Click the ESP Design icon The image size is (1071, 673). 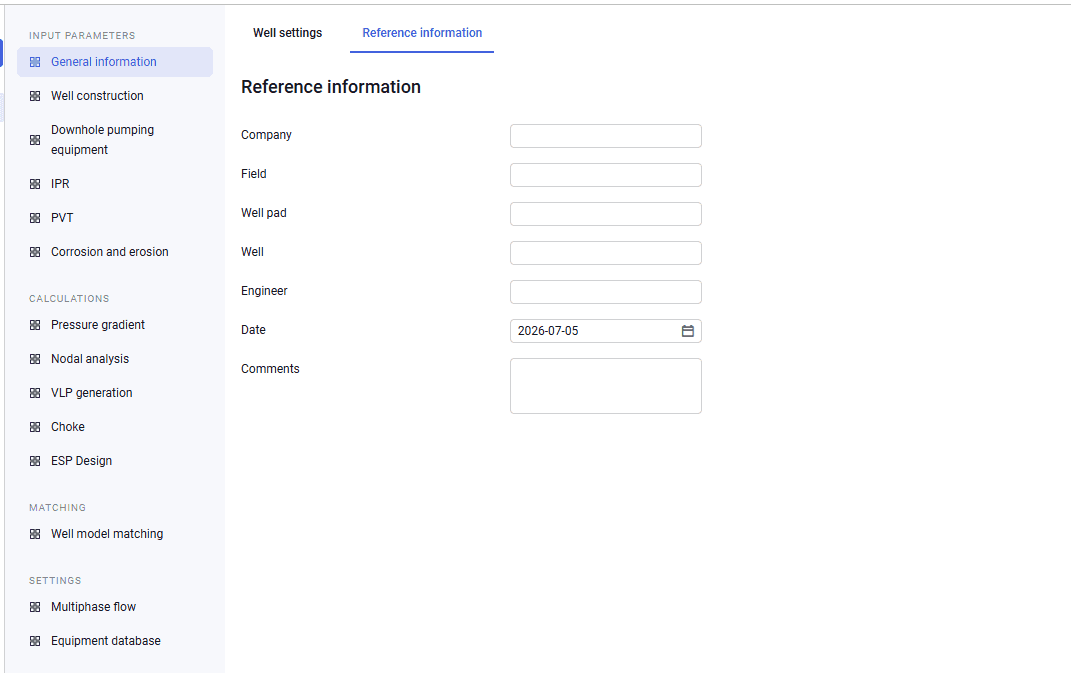(x=35, y=461)
